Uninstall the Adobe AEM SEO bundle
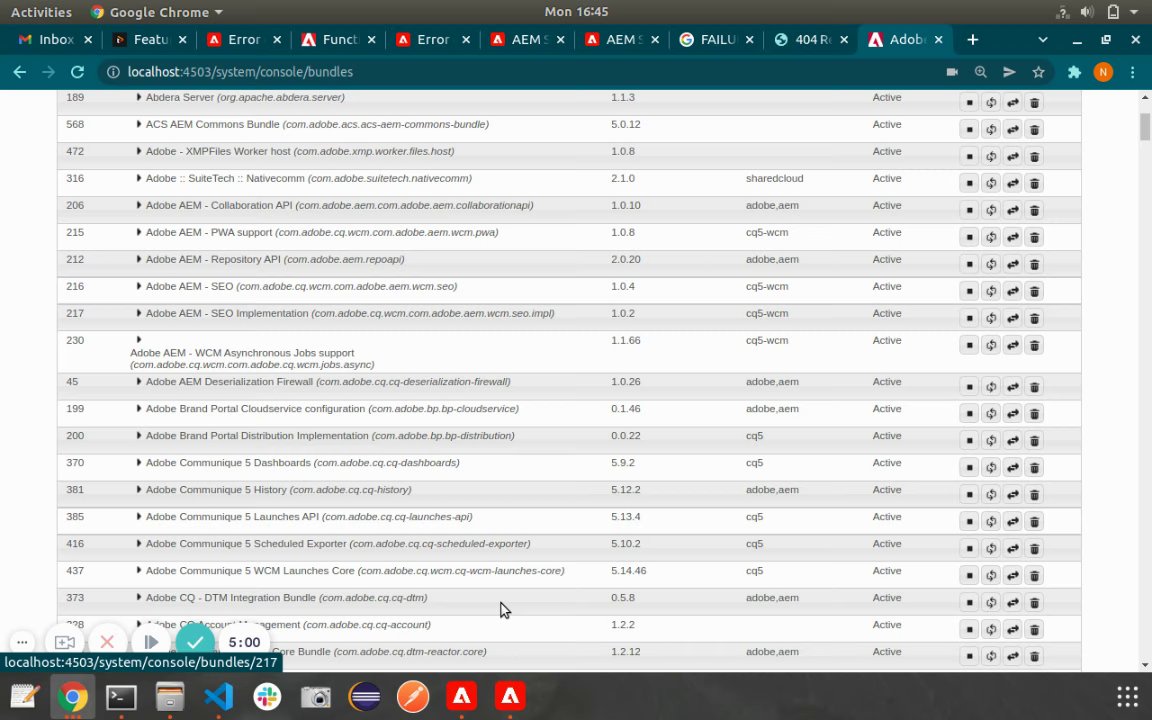Screen dimensions: 1152x720 [1034, 292]
